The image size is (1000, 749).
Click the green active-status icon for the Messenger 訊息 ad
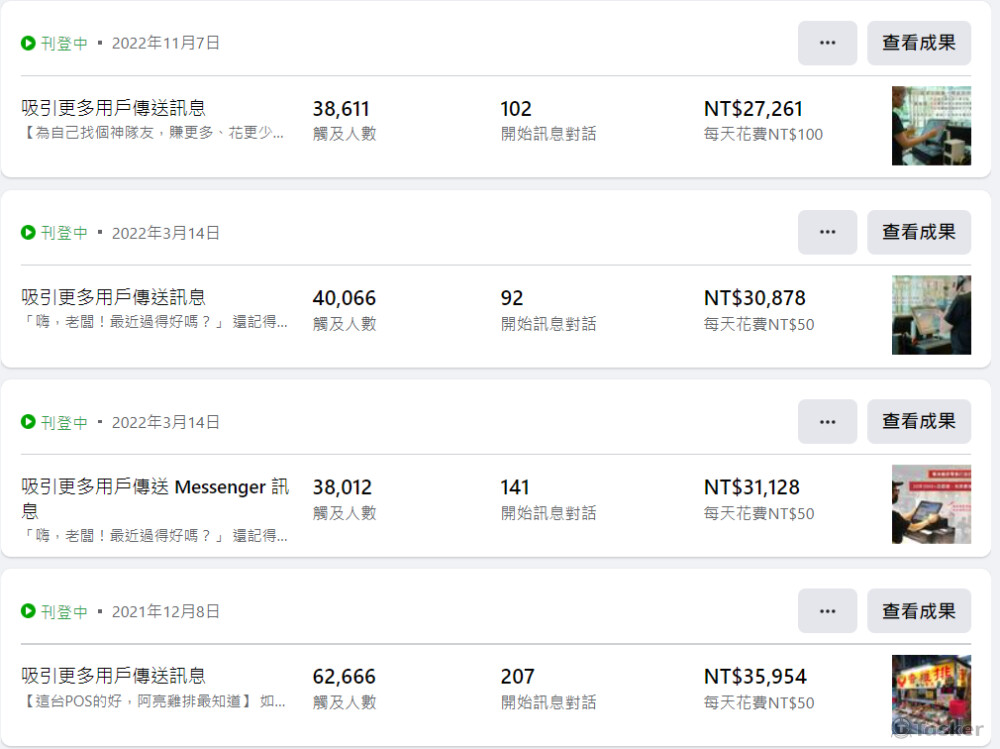27,422
